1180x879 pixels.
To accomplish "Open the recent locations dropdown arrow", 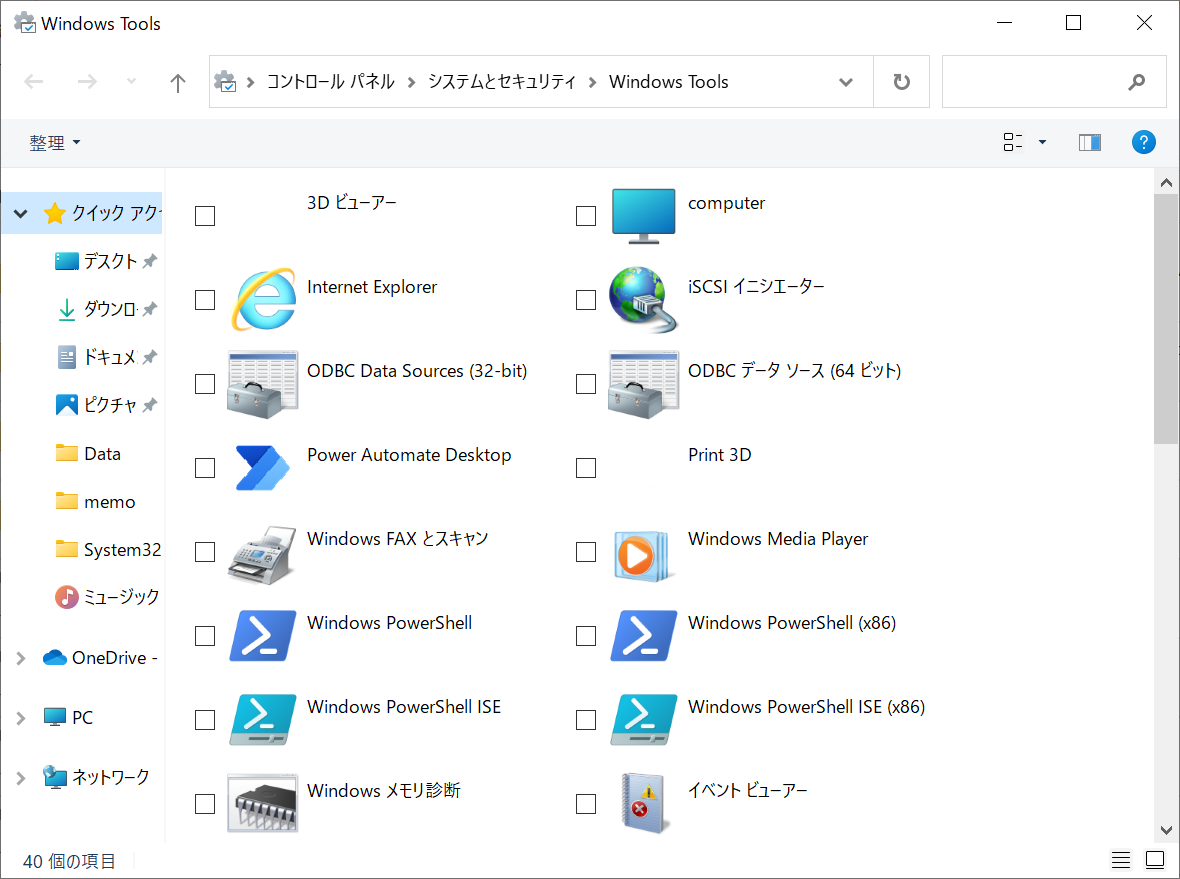I will click(132, 81).
